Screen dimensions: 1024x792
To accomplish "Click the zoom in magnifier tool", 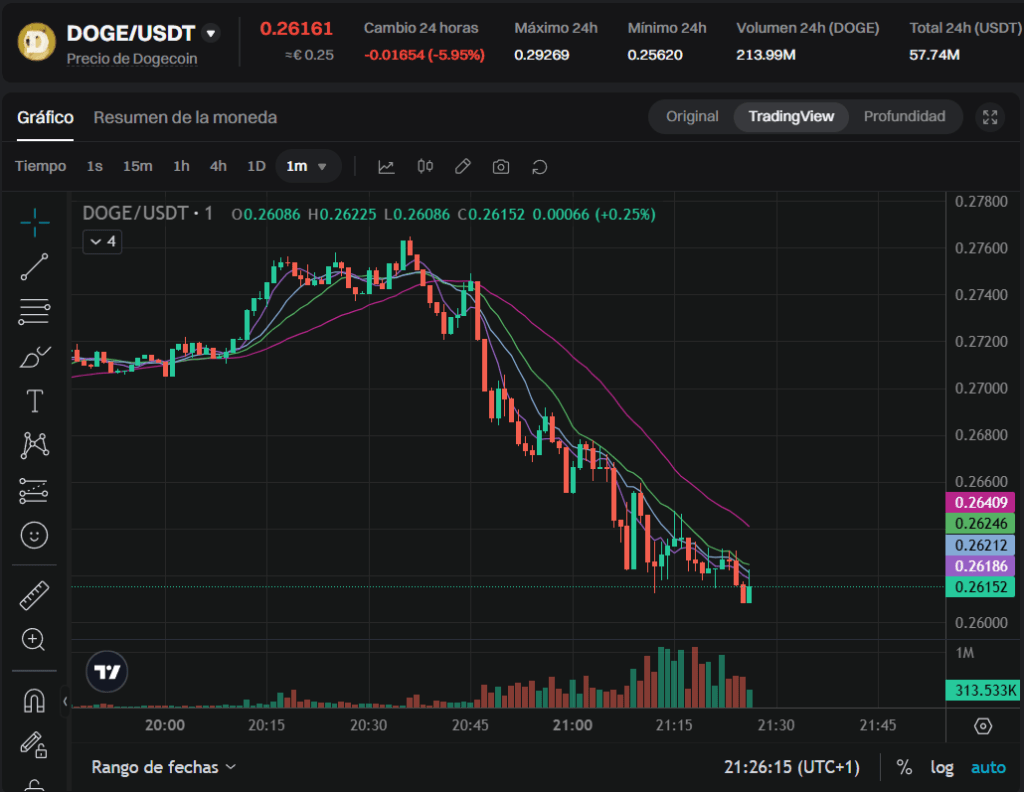I will point(34,639).
